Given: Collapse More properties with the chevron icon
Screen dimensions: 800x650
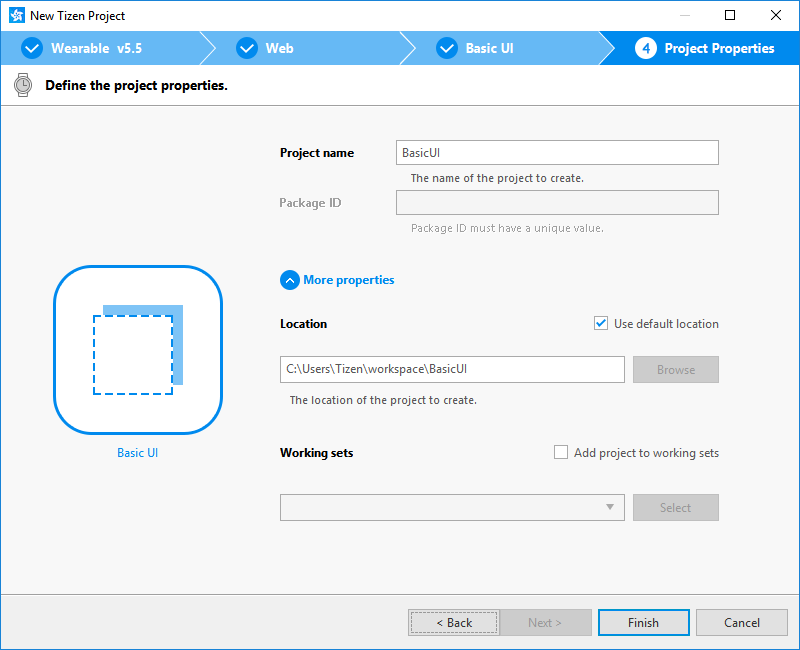Looking at the screenshot, I should [x=290, y=280].
